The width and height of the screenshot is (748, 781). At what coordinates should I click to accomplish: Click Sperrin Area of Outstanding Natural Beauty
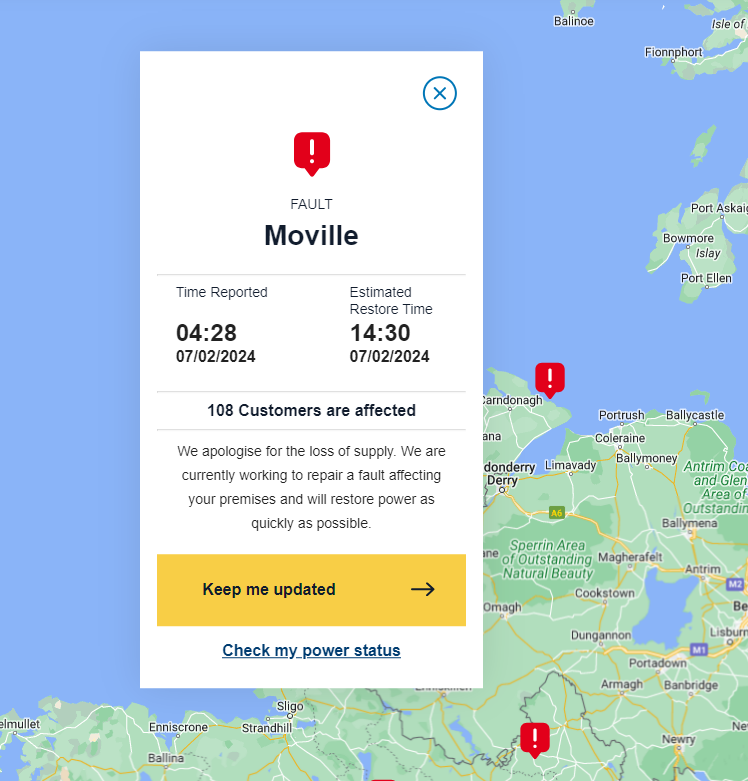pos(546,559)
